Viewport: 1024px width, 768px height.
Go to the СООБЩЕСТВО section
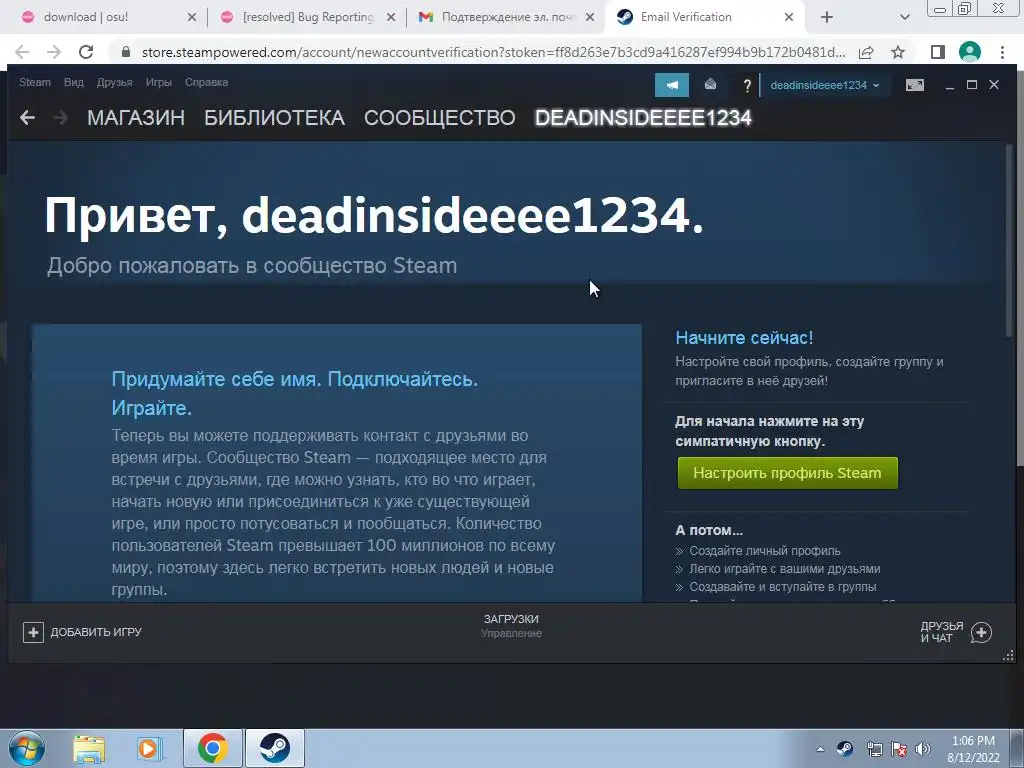tap(440, 118)
